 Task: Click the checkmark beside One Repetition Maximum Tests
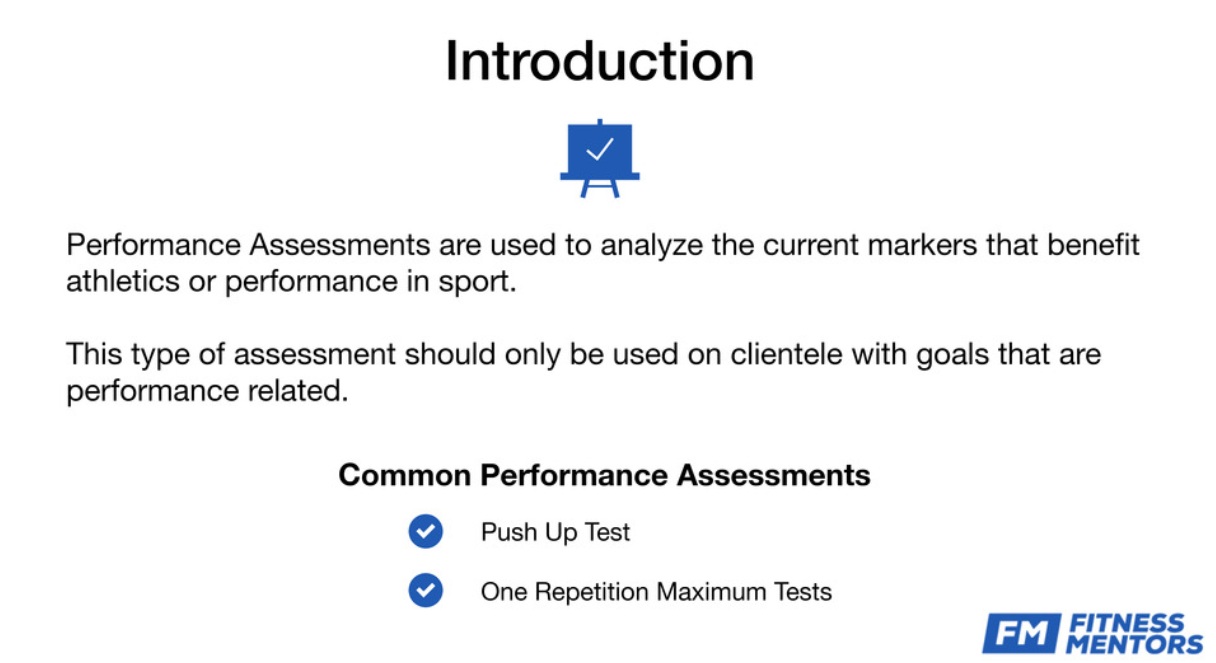point(425,591)
